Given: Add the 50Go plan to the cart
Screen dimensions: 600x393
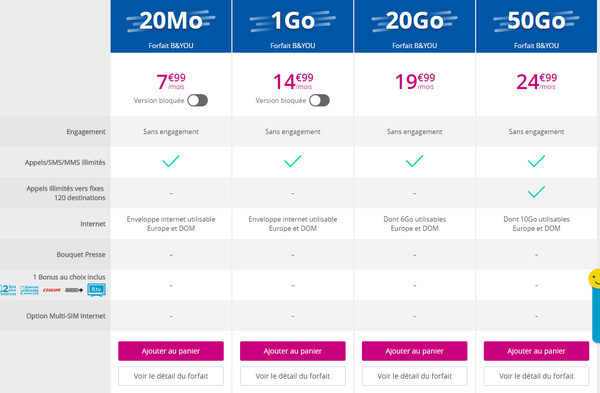Looking at the screenshot, I should 536,351.
